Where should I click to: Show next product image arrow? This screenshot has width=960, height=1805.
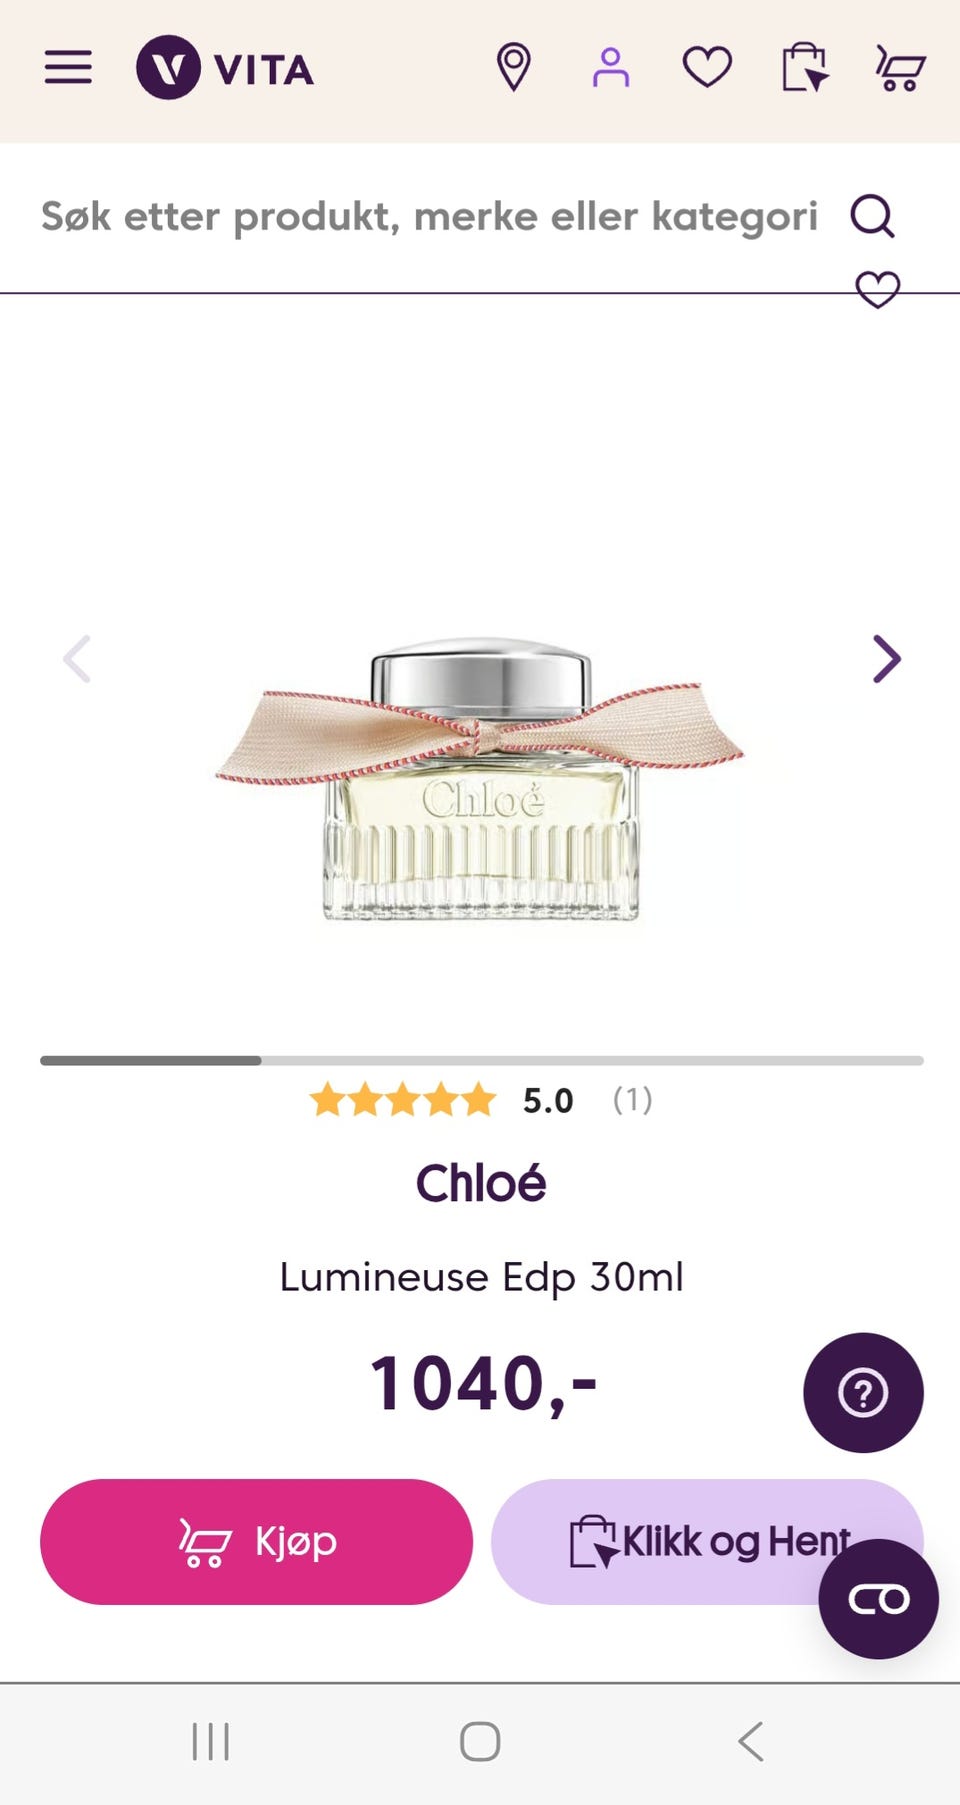point(886,659)
